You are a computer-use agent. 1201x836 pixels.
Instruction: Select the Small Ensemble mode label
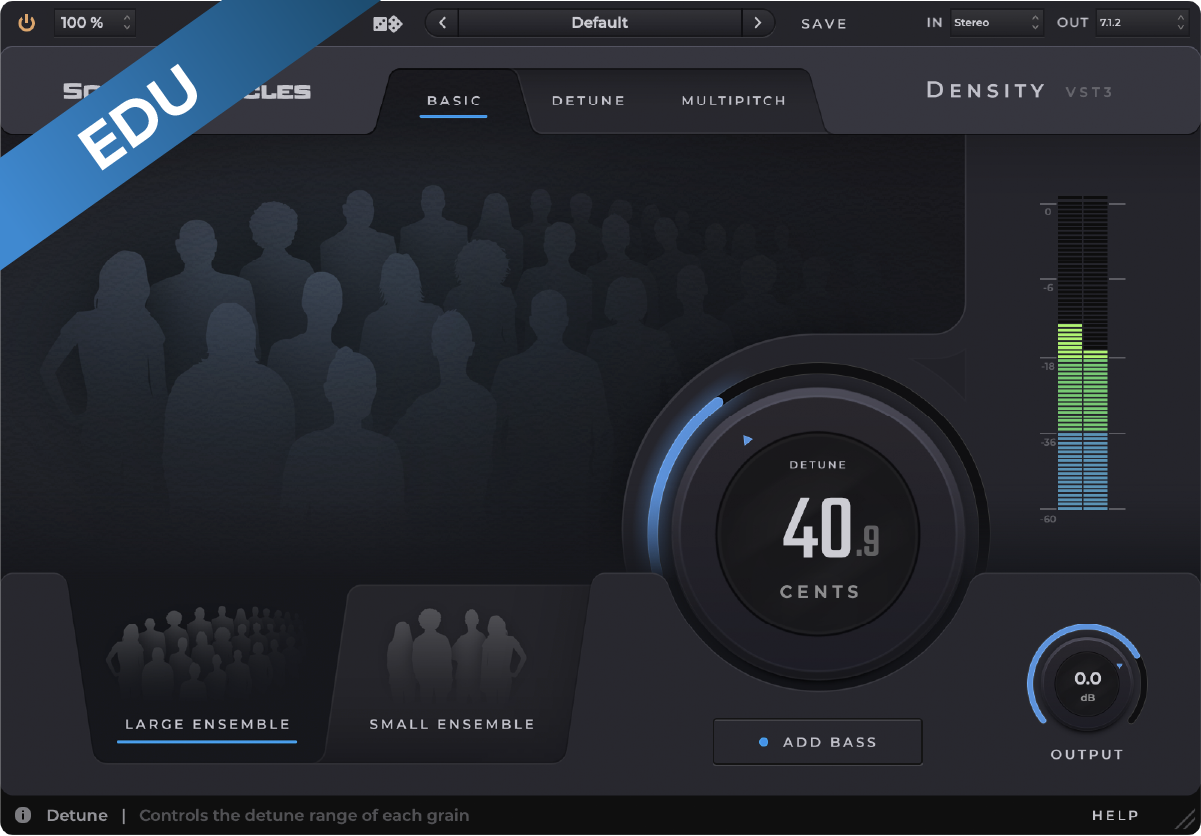pos(452,724)
